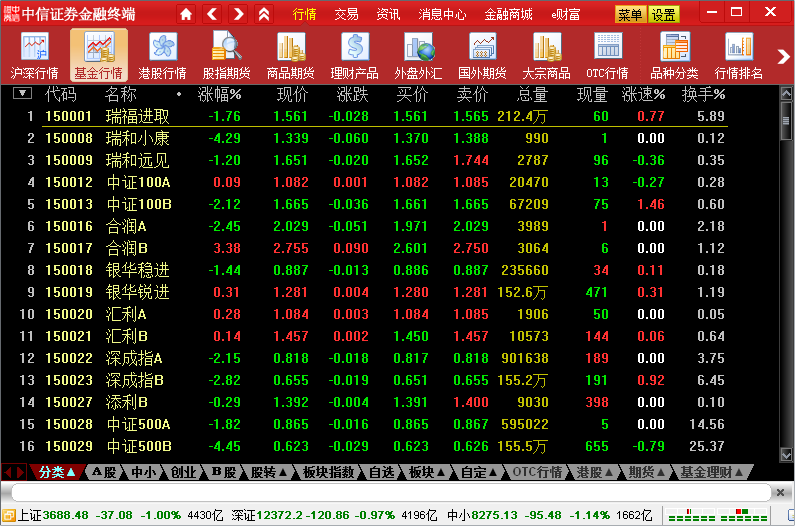
Task: Switch to the 板块指数 tab
Action: pos(329,473)
